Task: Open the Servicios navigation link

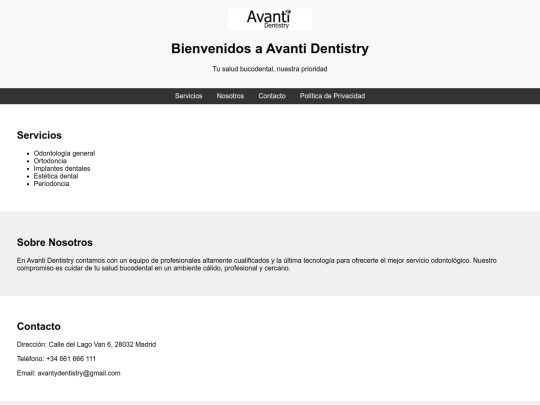Action: coord(188,96)
